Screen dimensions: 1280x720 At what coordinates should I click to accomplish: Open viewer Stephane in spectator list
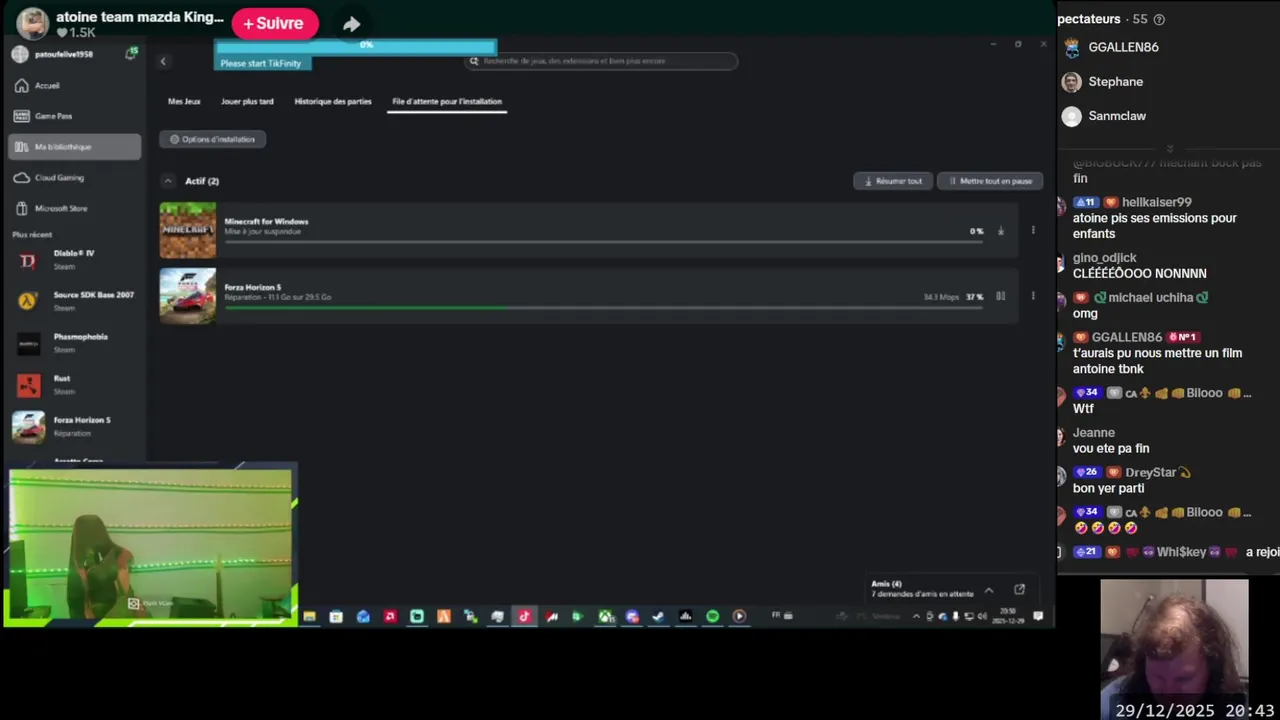pyautogui.click(x=1116, y=82)
